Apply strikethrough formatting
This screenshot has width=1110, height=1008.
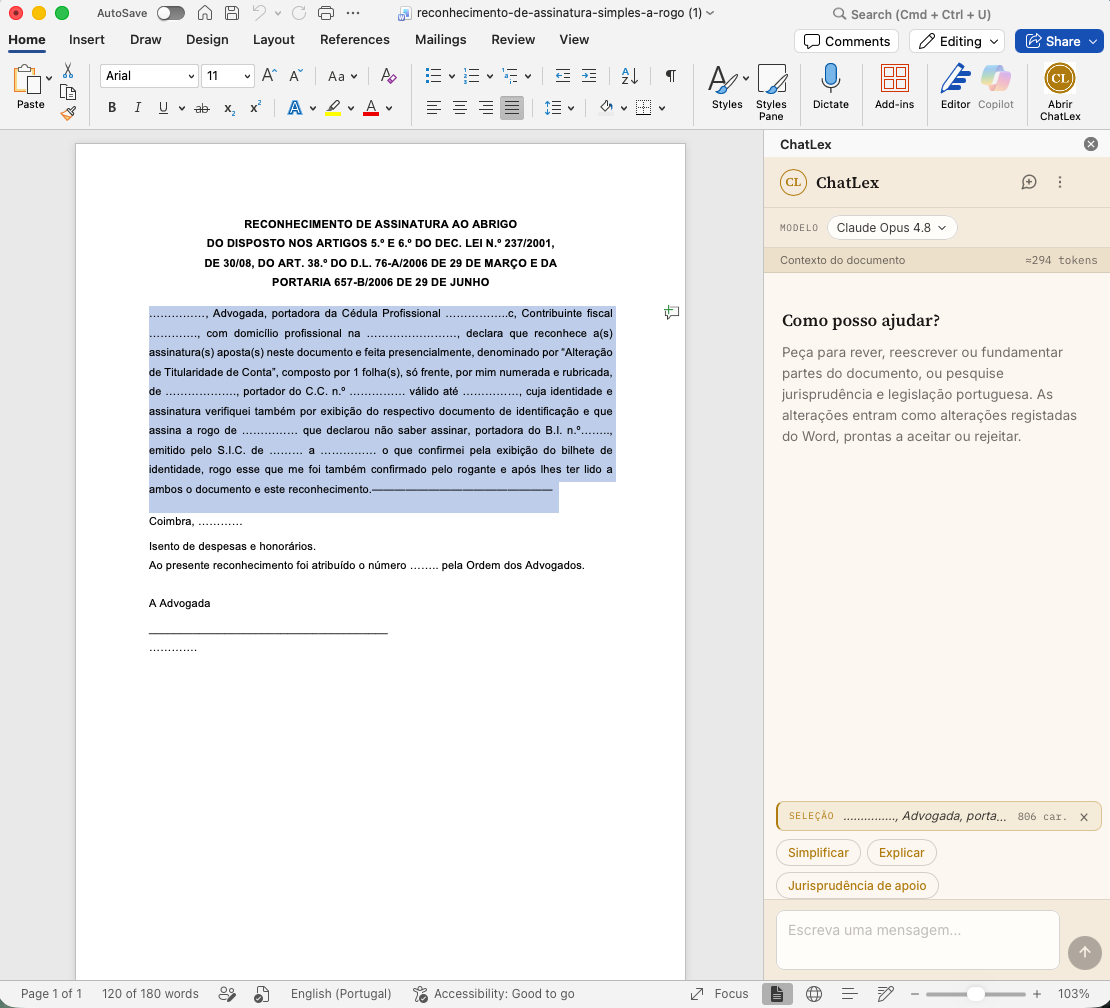tap(202, 108)
